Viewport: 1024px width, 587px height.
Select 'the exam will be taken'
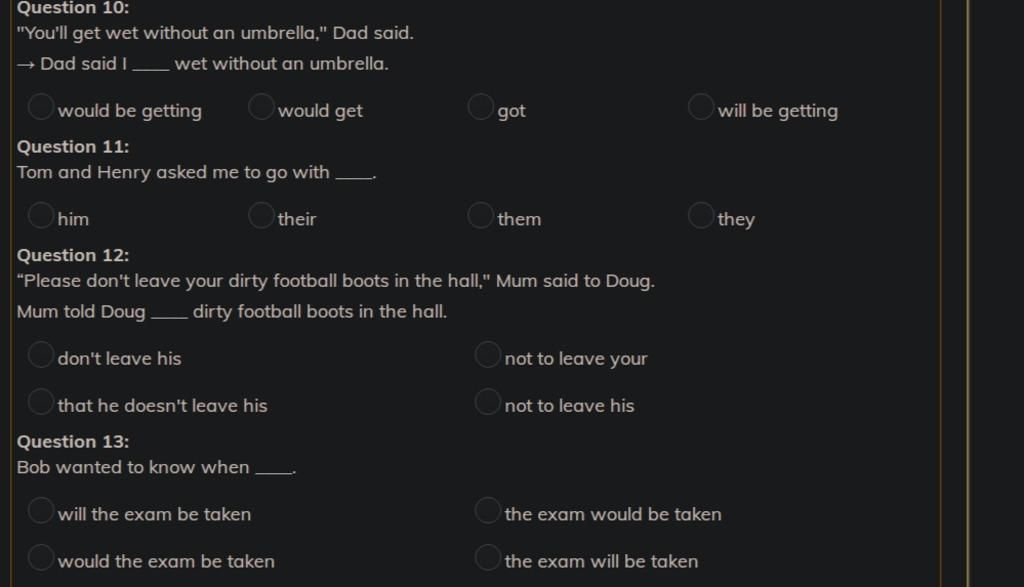click(488, 557)
